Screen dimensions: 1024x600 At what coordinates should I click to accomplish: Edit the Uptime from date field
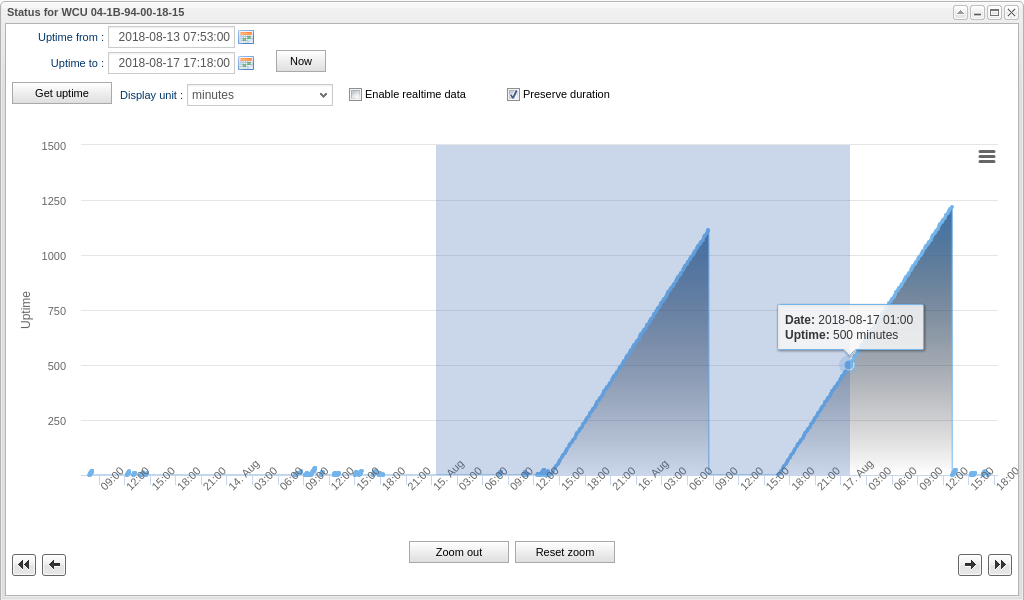pyautogui.click(x=172, y=37)
